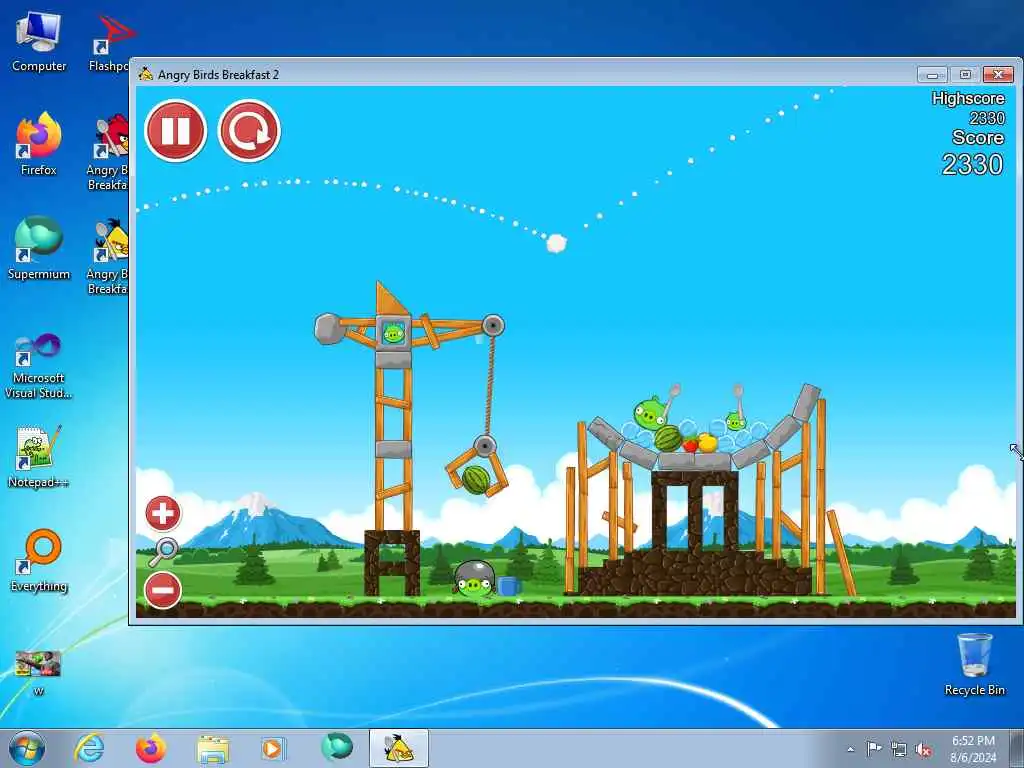
Task: Open Supermium from the taskbar
Action: click(337, 747)
